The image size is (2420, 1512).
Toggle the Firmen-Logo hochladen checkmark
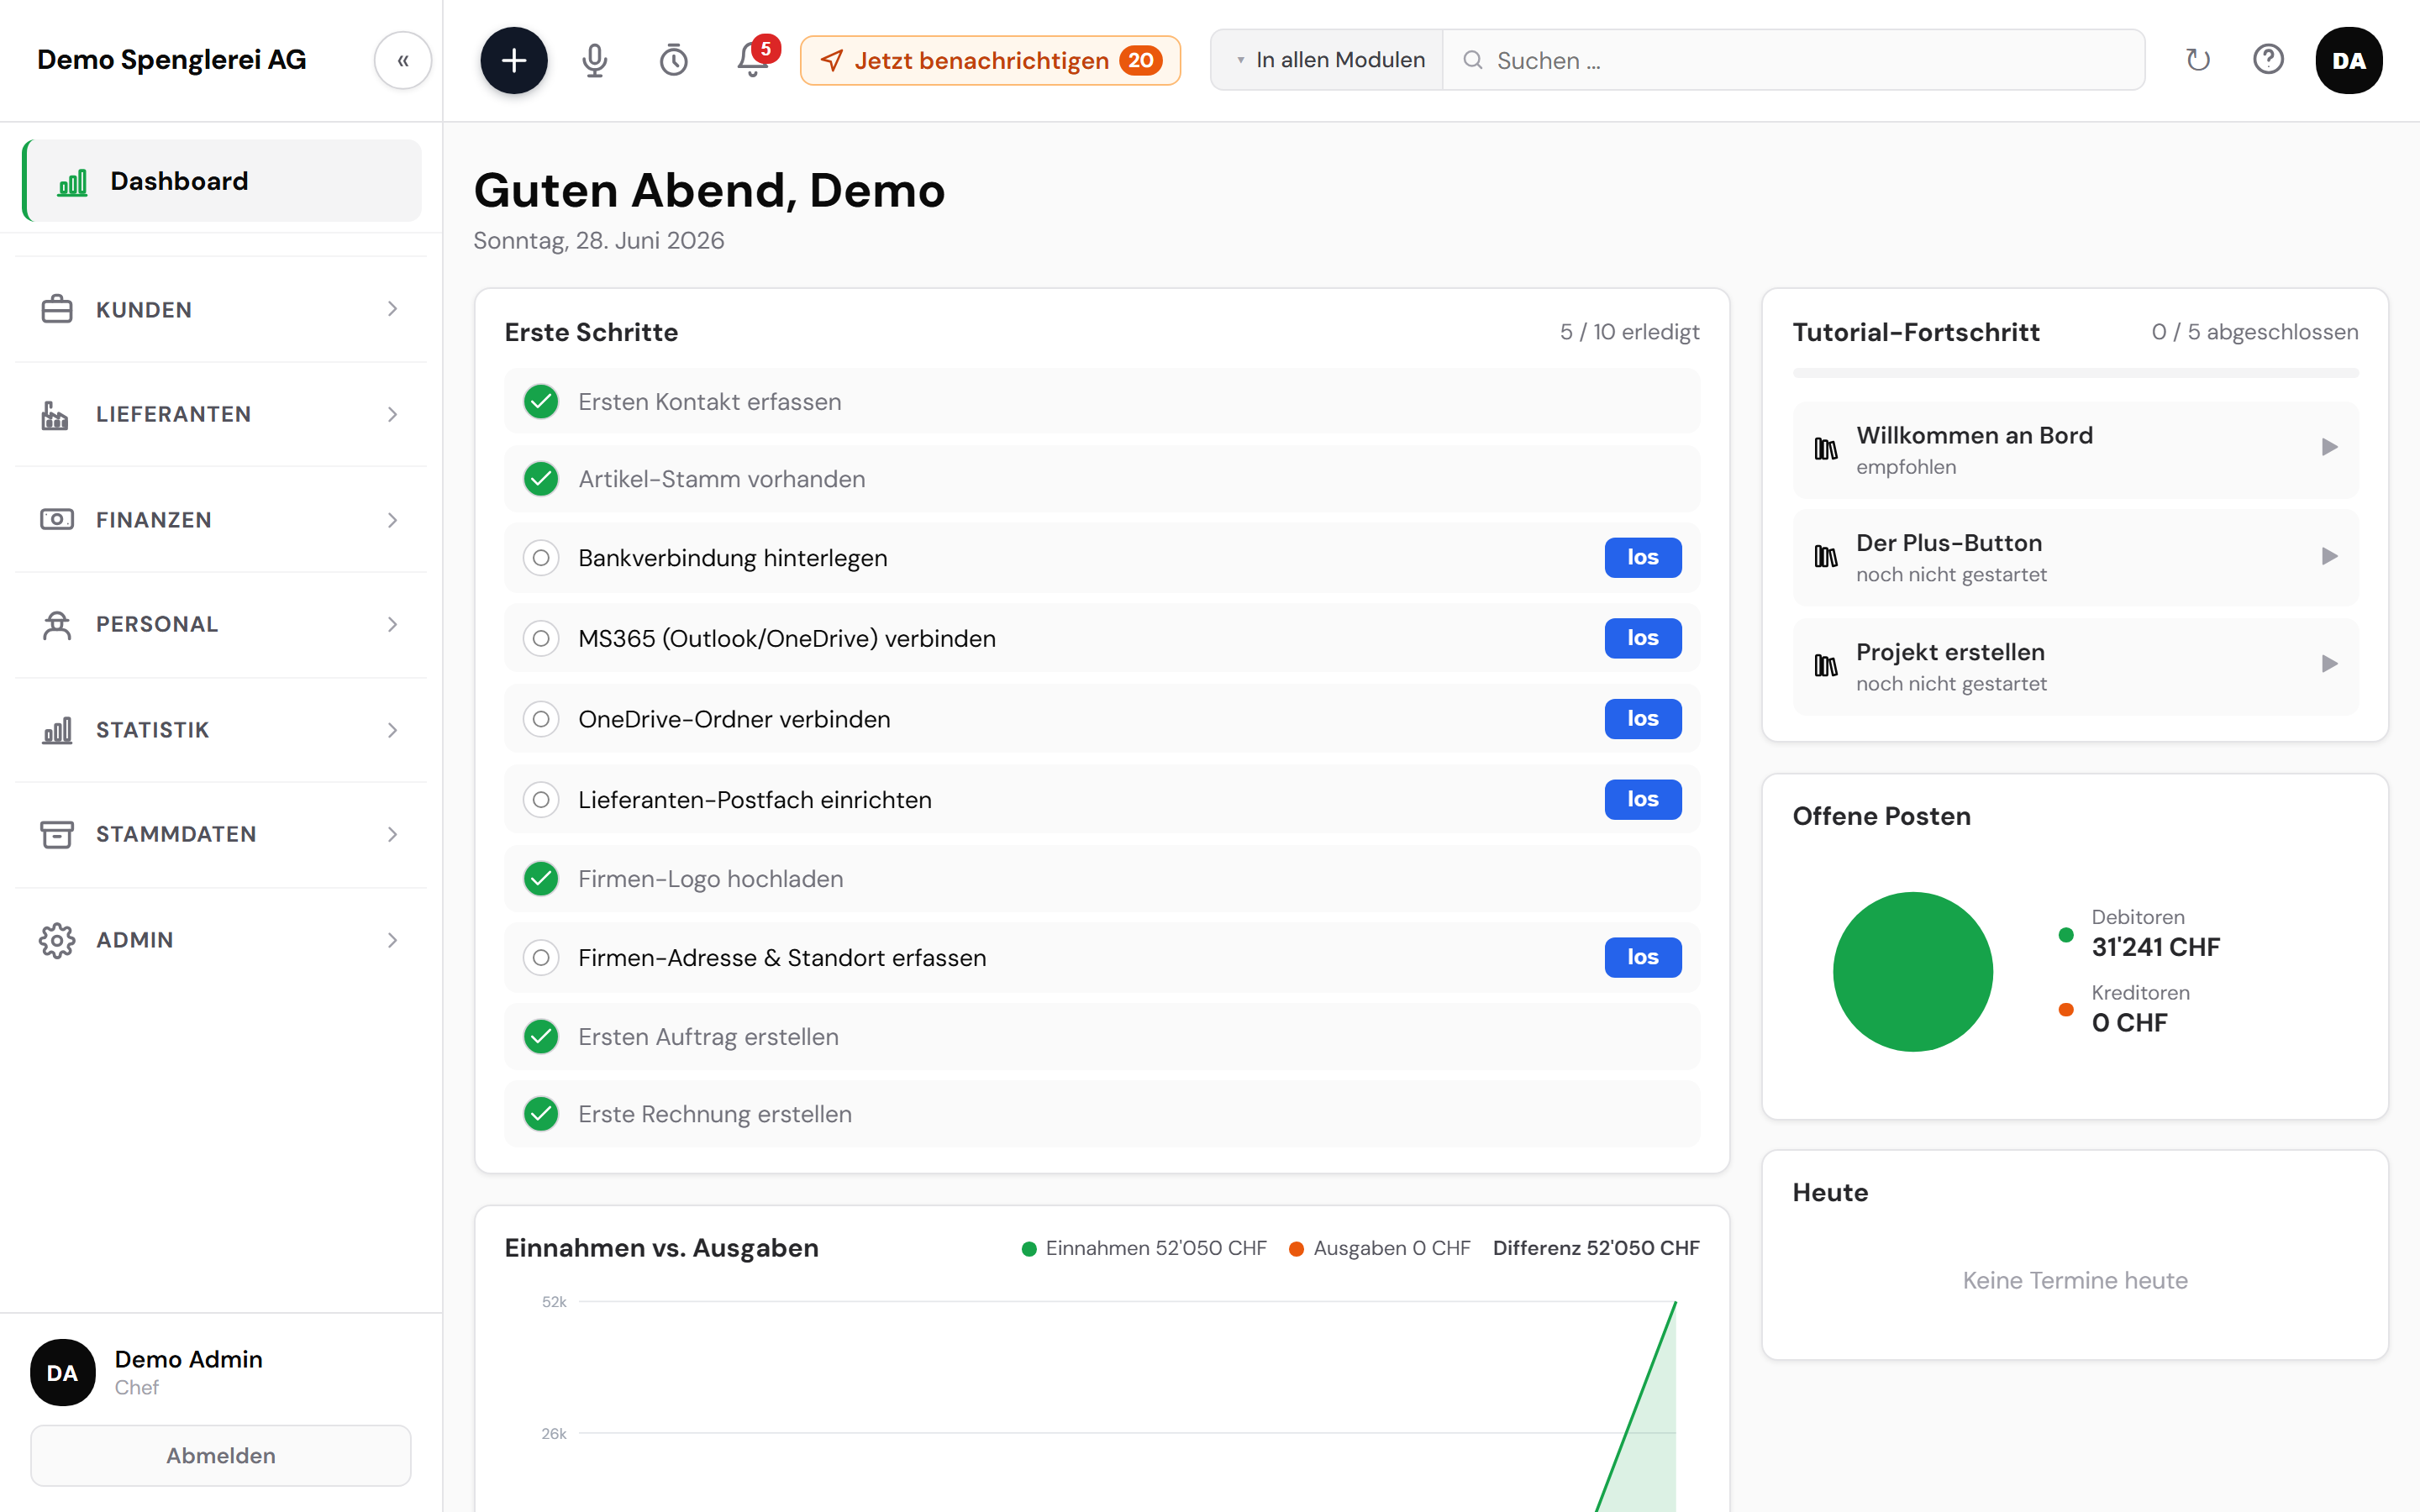541,878
